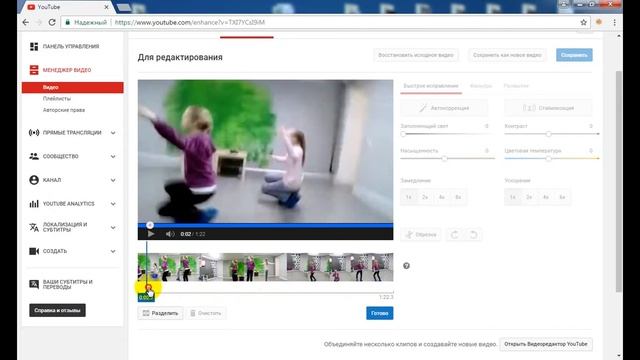Select Видео in the sidebar
The width and height of the screenshot is (640, 360).
[73, 87]
